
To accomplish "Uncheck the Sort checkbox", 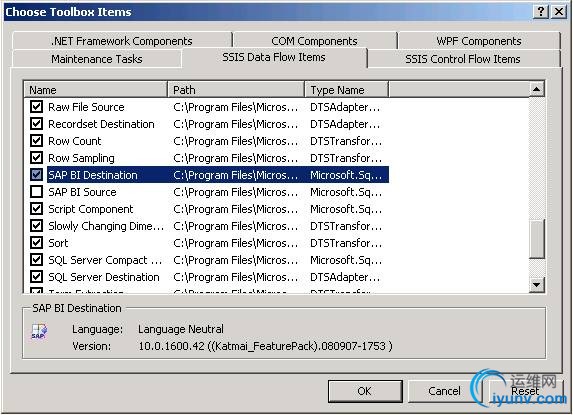I will click(36, 243).
